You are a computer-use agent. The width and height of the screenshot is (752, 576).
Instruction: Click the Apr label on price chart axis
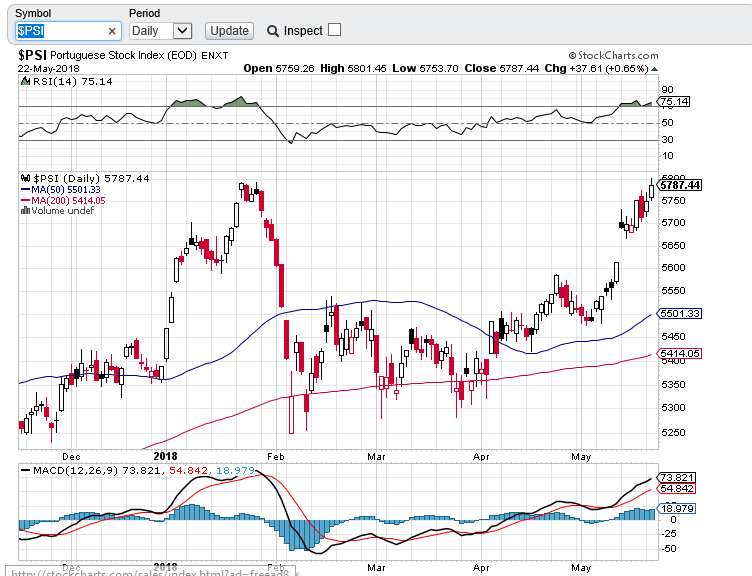(481, 457)
